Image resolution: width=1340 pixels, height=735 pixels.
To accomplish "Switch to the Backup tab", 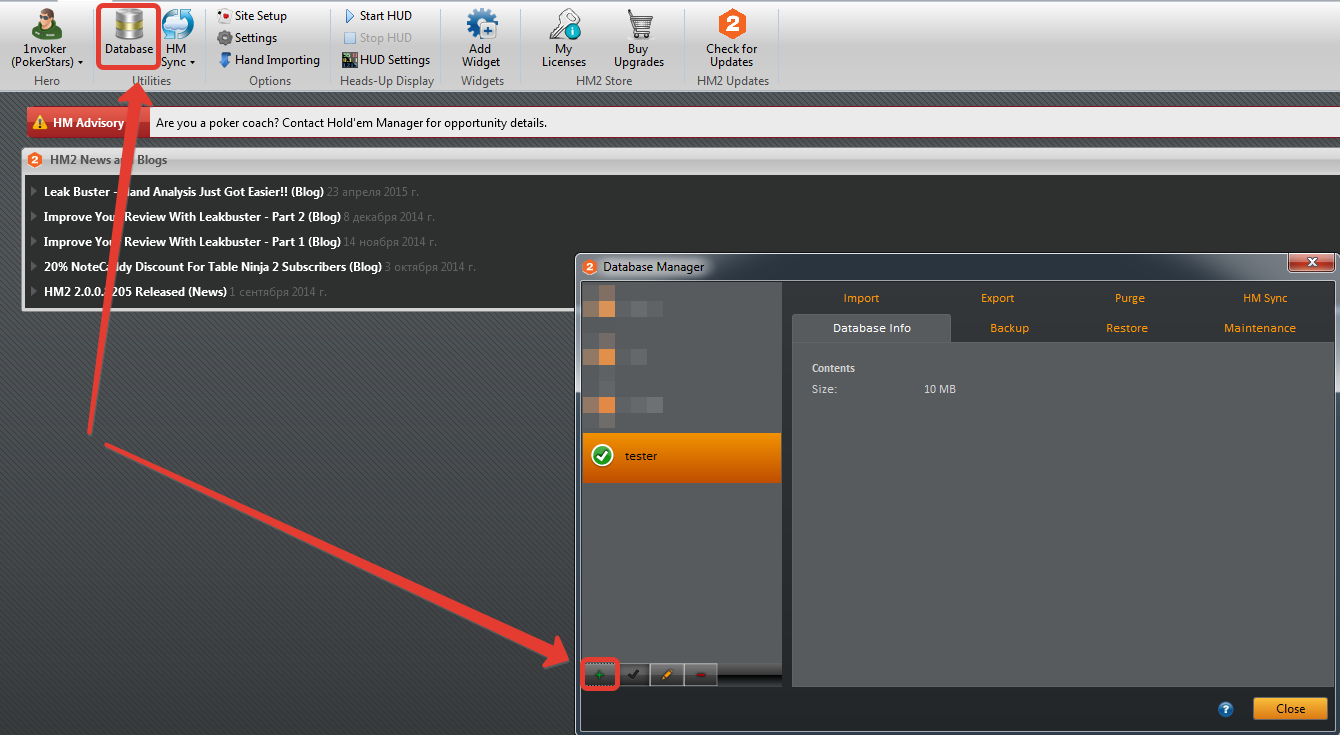I will (x=1009, y=328).
